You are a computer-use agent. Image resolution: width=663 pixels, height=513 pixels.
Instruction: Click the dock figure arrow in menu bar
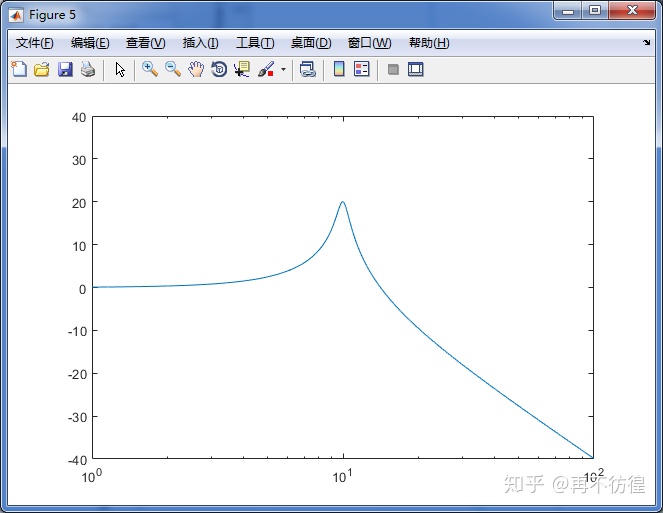tap(647, 42)
